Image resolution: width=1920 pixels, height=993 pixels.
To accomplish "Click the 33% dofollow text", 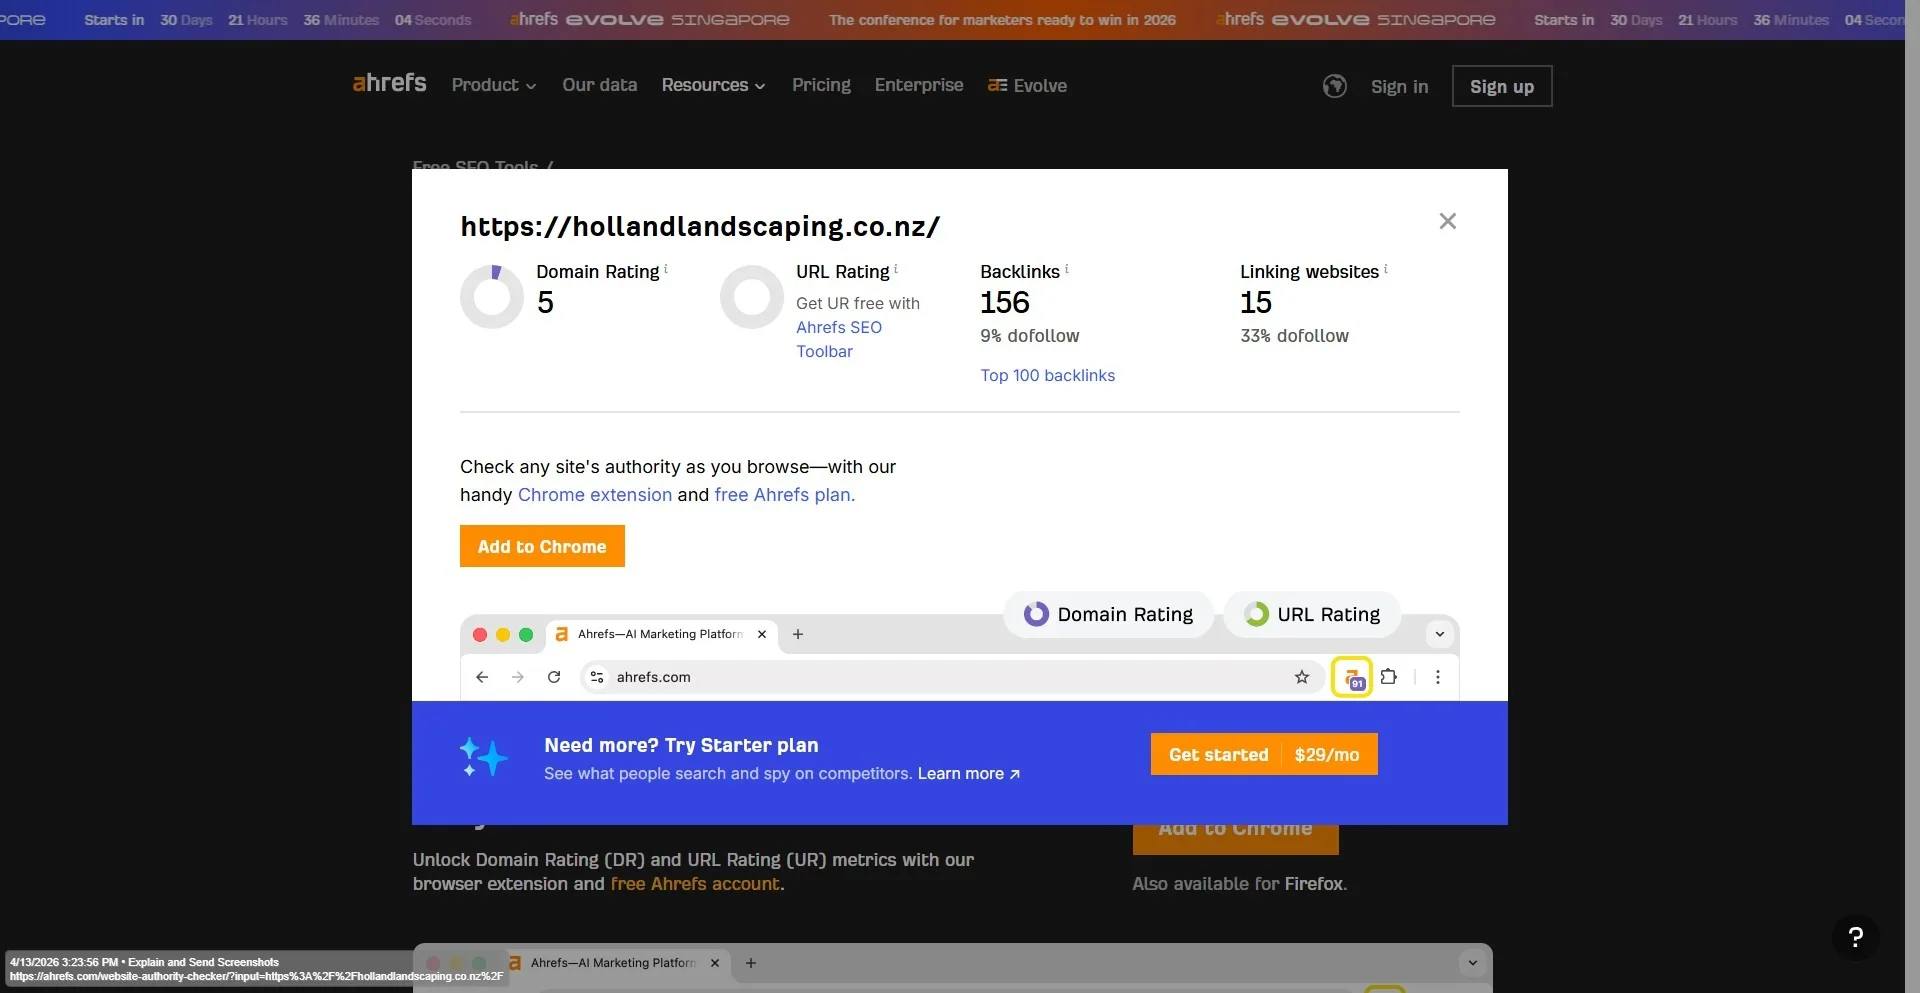I will [1294, 336].
